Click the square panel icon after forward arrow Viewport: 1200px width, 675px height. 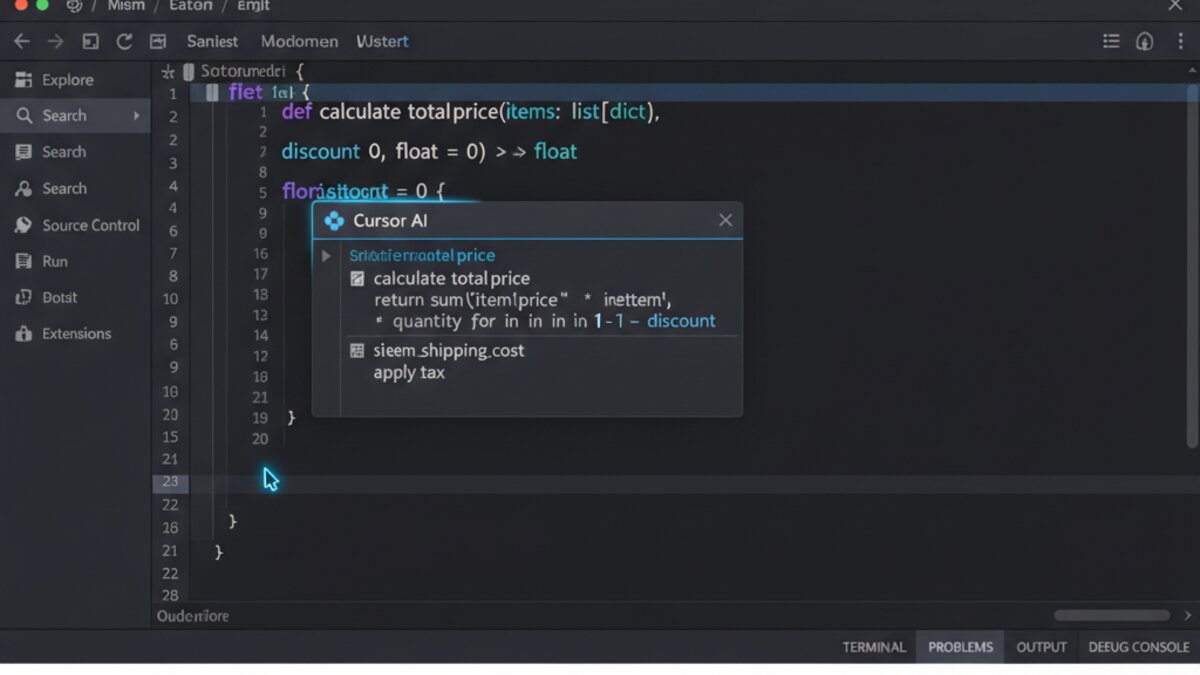(x=91, y=41)
